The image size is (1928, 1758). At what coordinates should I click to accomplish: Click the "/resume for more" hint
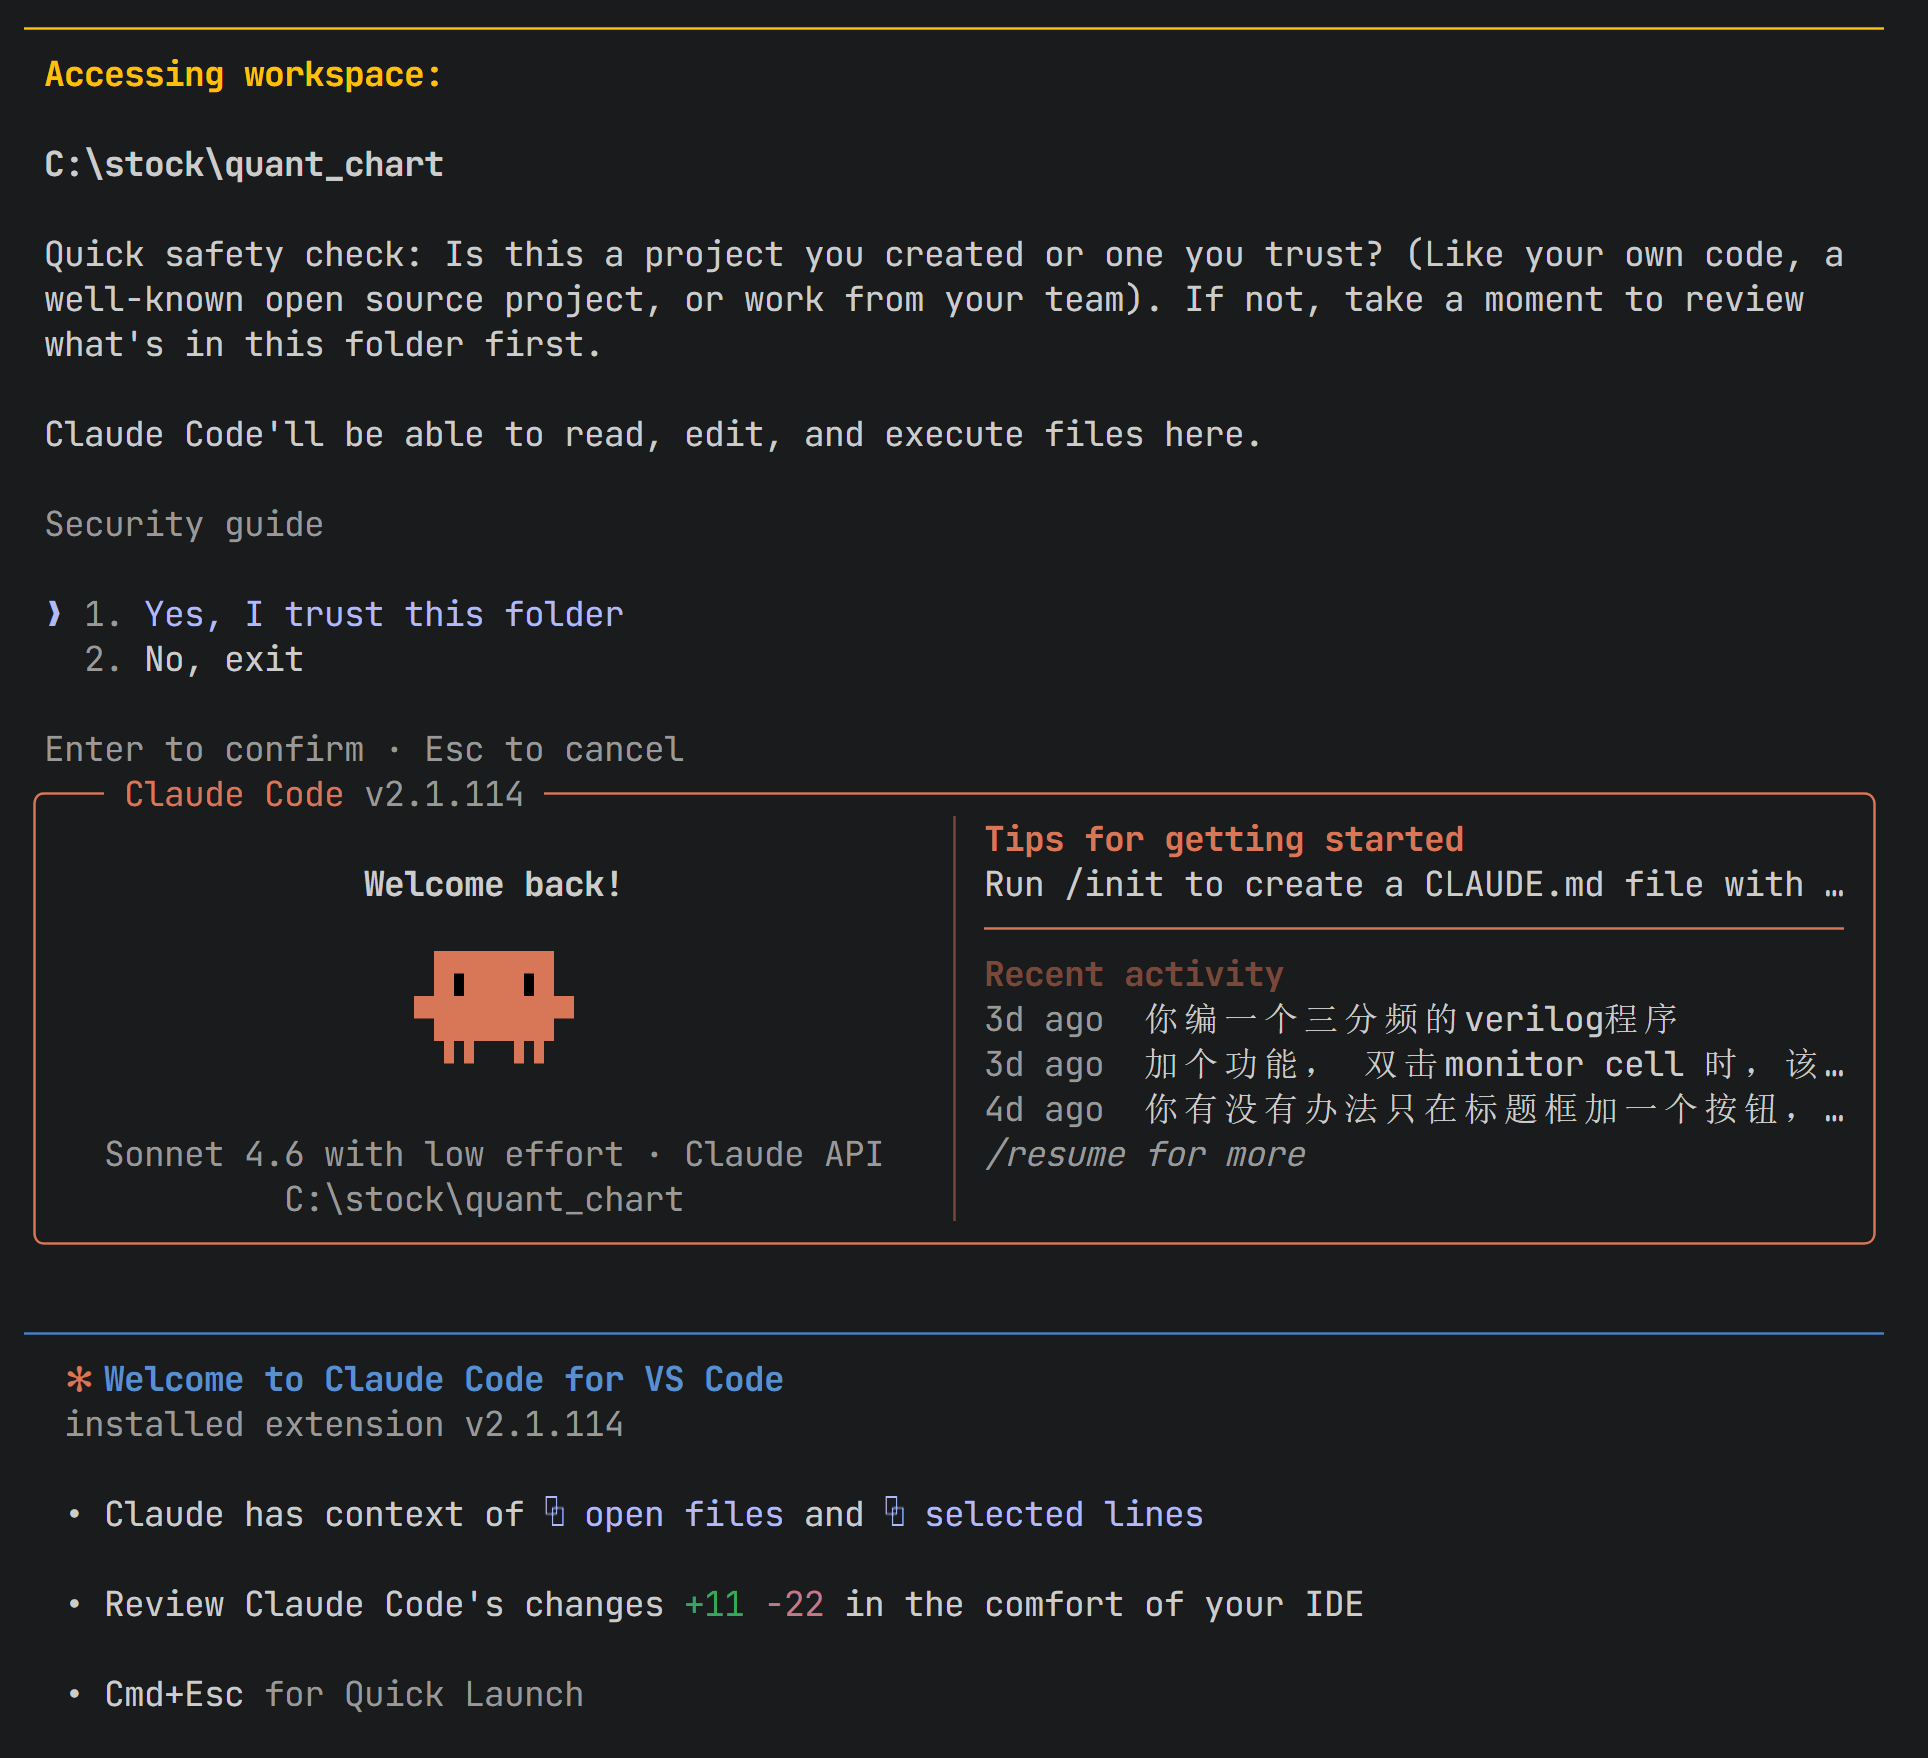pos(1145,1154)
